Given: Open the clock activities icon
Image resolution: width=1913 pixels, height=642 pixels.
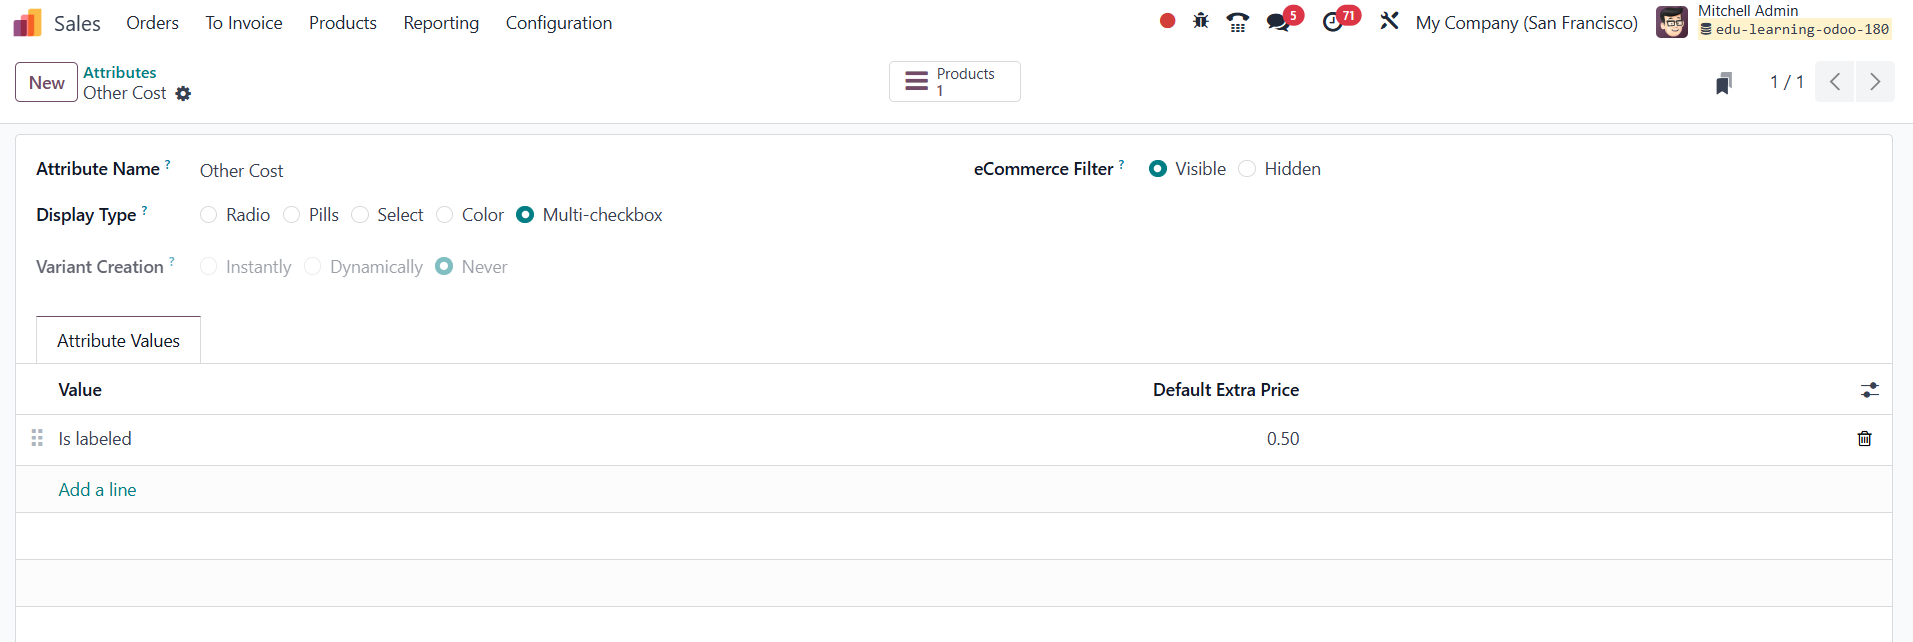Looking at the screenshot, I should [1333, 22].
